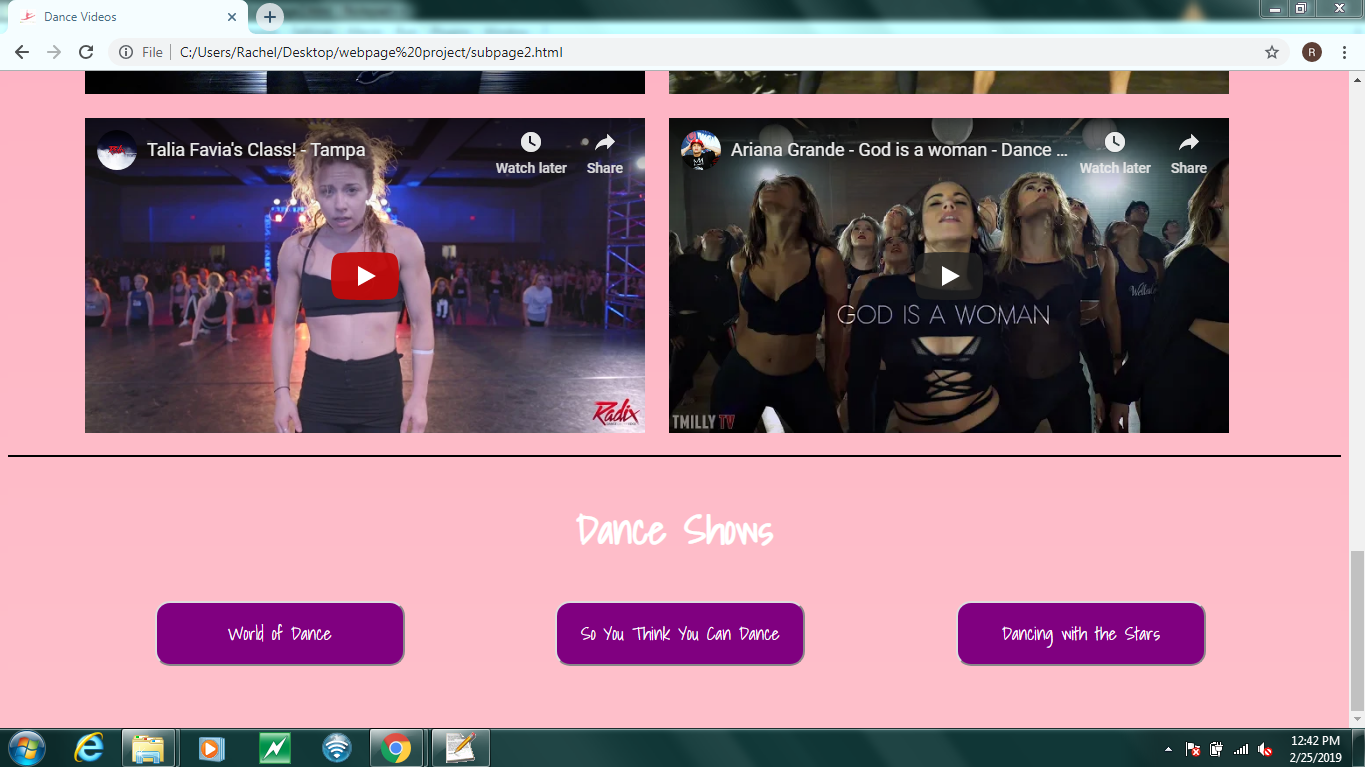Open the power icon in the system tray
Viewport: 1365px width, 767px height.
tap(1216, 749)
